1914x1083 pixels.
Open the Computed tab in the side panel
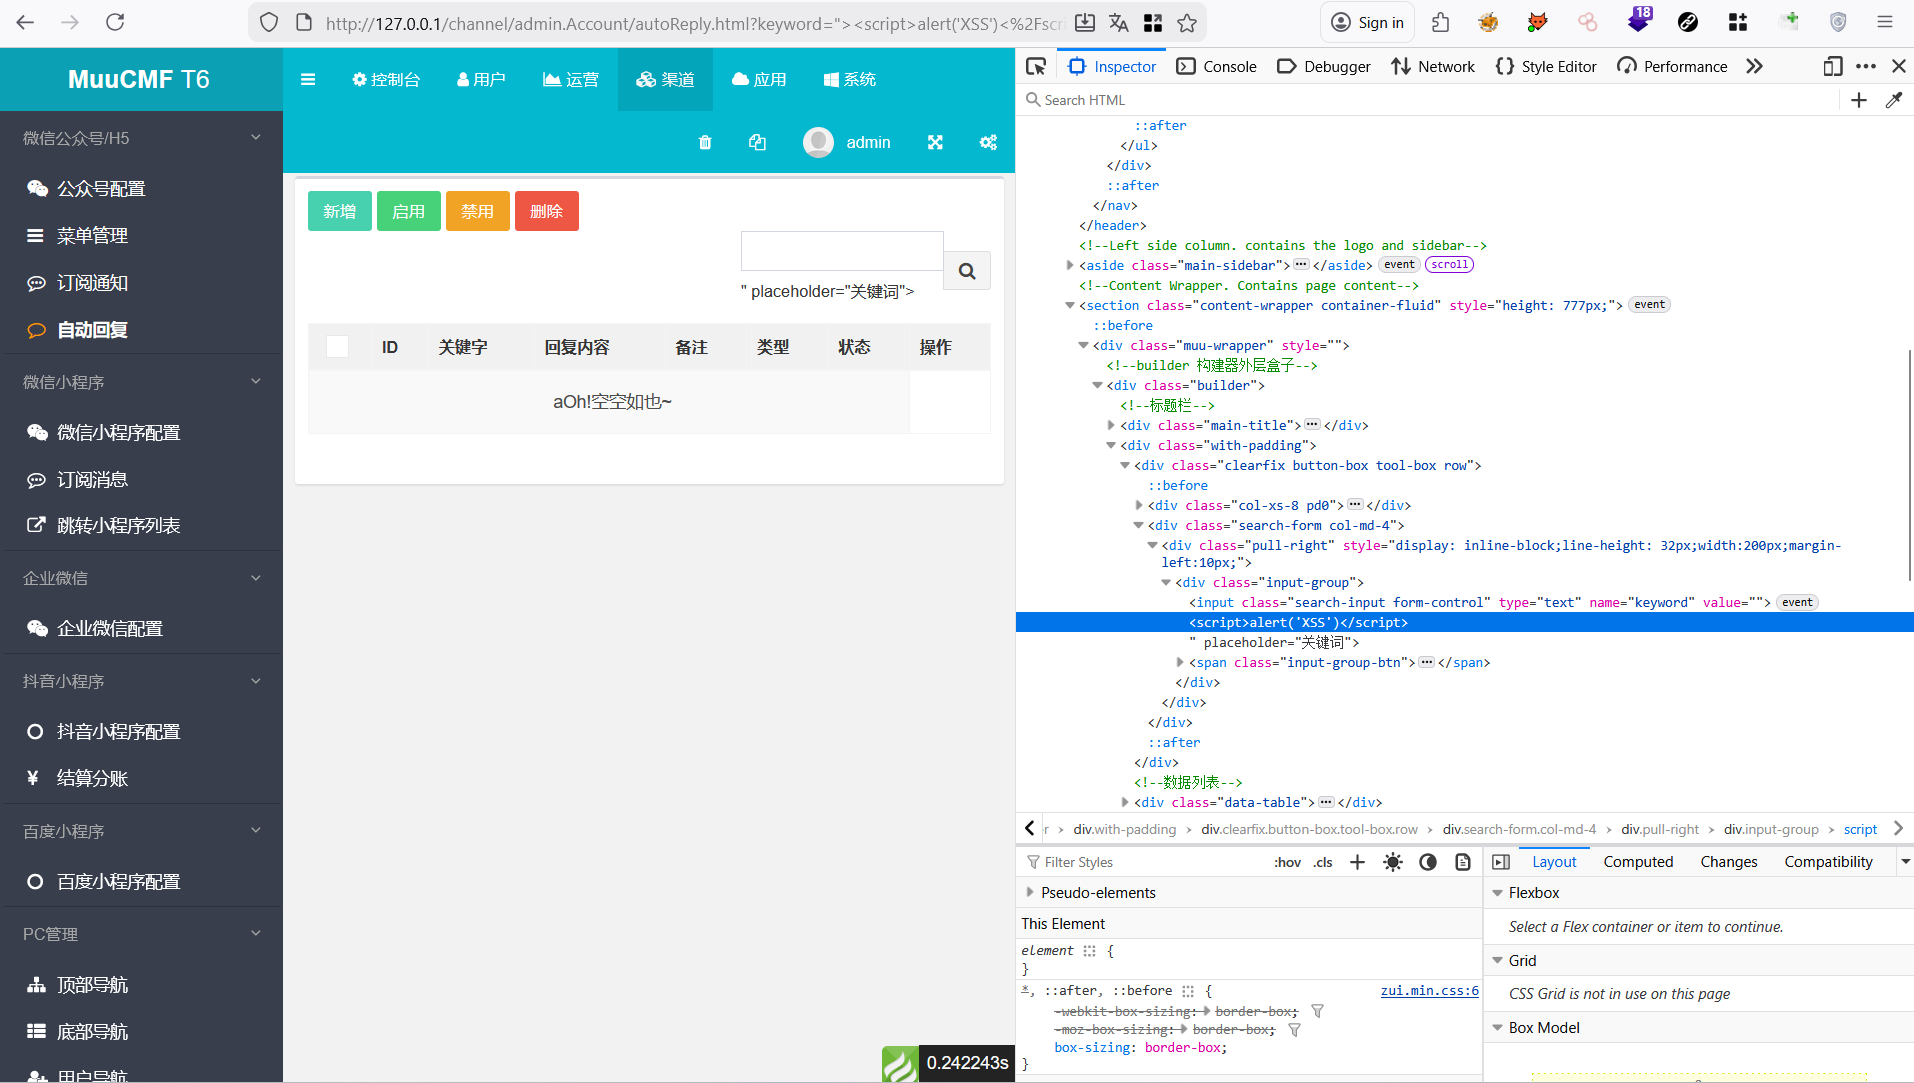1637,862
